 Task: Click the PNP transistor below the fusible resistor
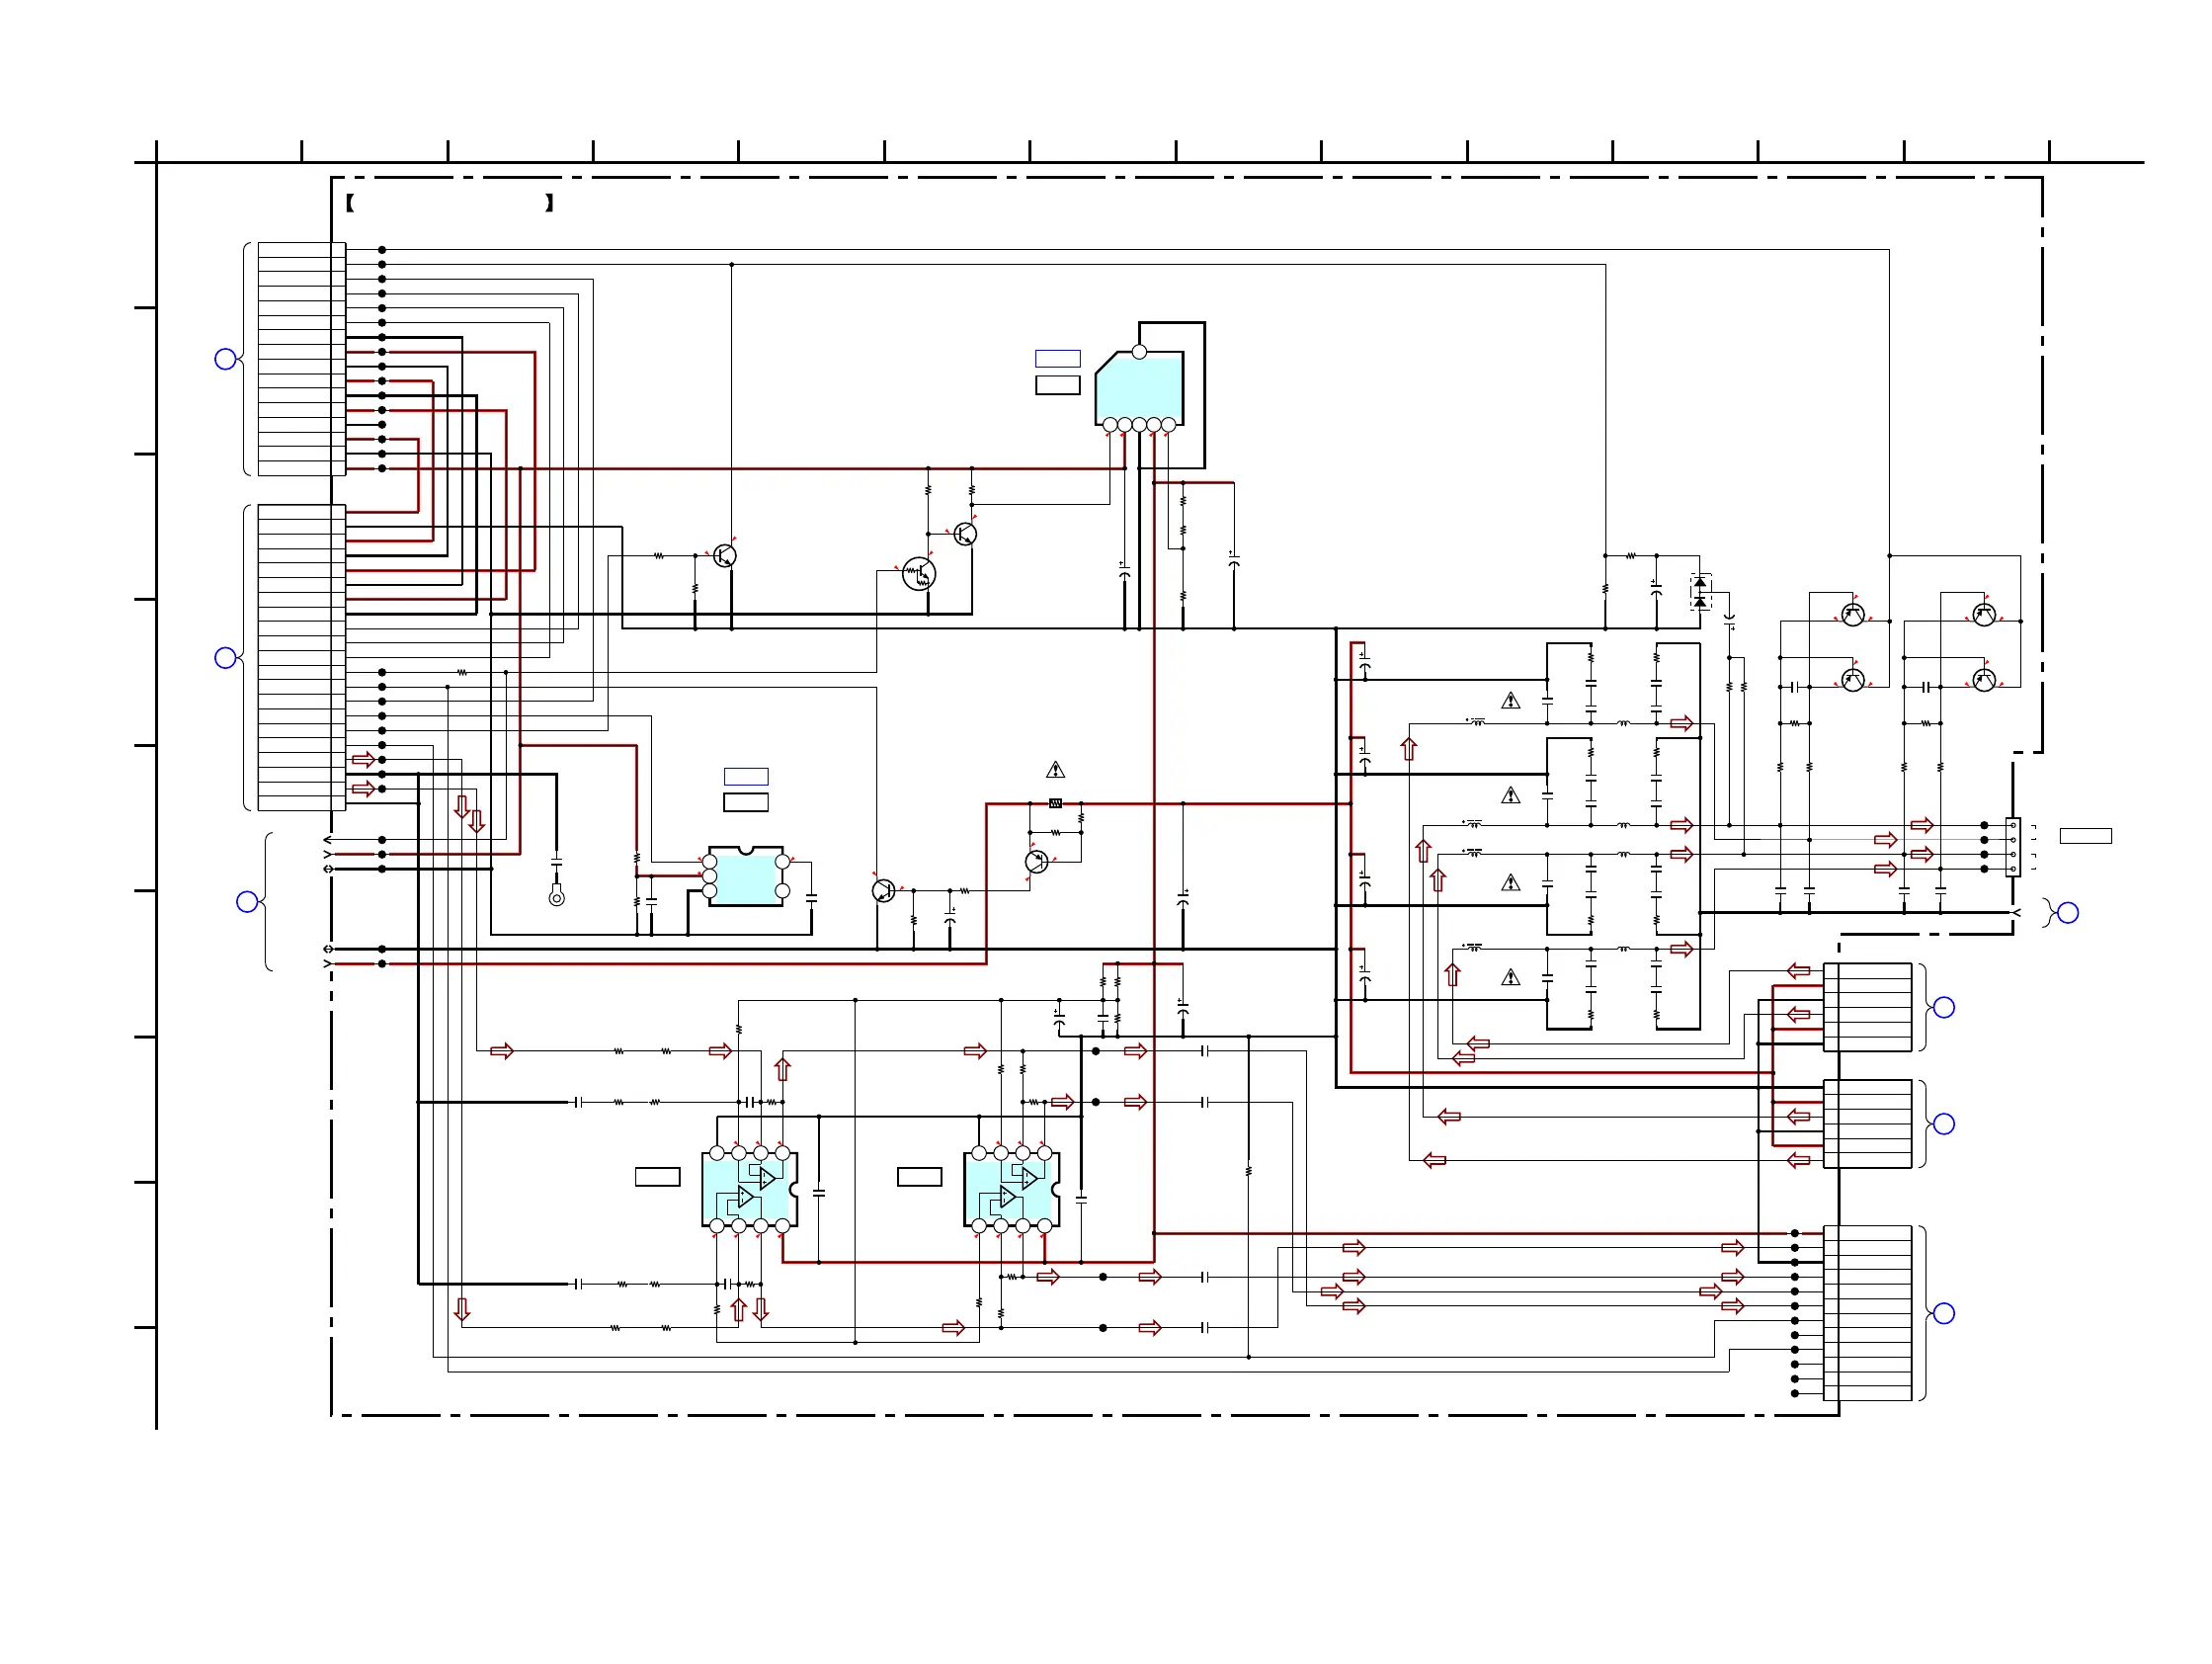1037,861
